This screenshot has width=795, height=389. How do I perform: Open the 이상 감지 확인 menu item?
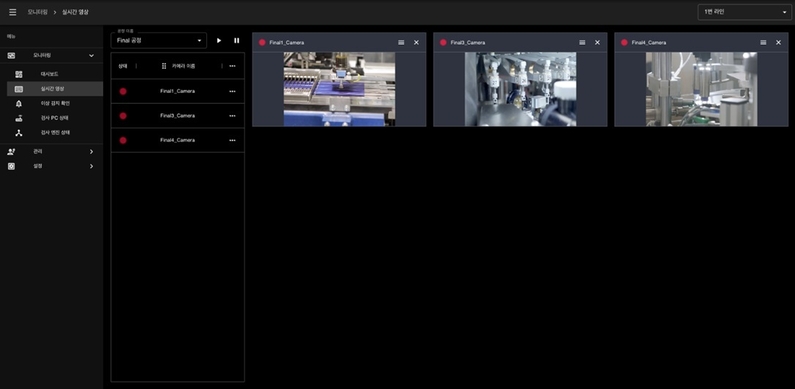coord(55,103)
